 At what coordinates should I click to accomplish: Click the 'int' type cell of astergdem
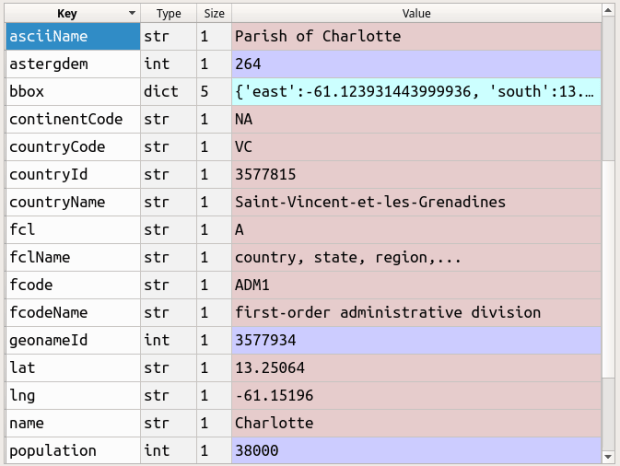(x=168, y=64)
